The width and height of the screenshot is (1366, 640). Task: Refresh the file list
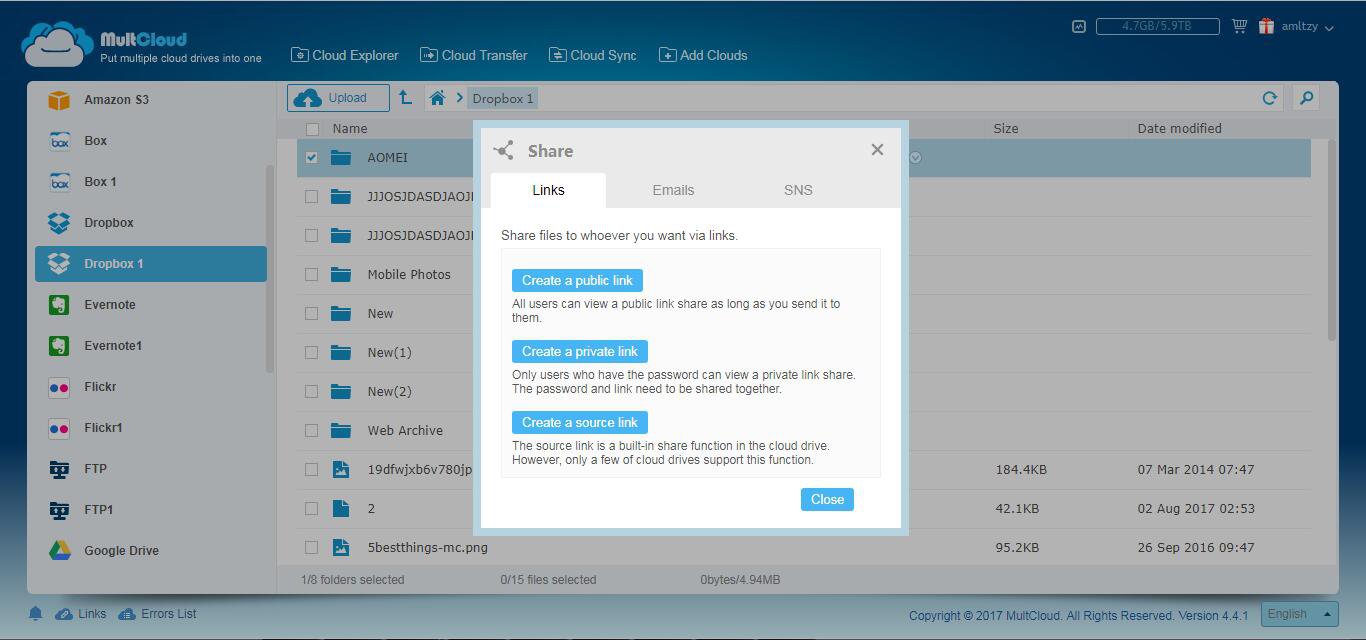1269,98
